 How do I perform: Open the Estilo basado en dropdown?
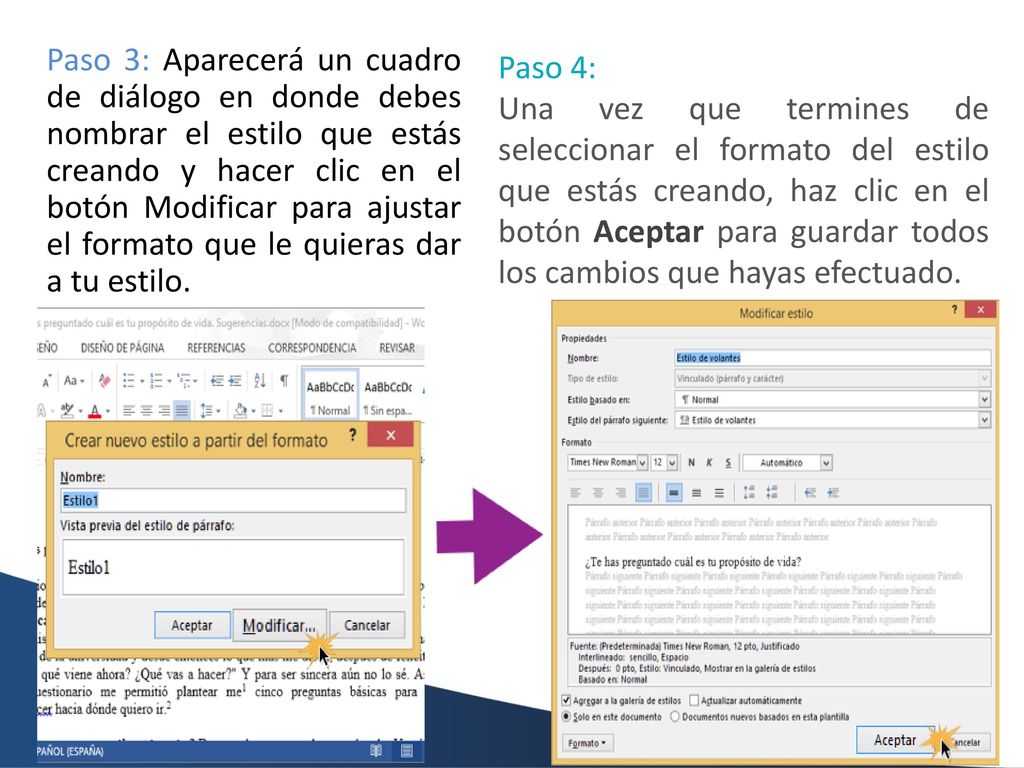coord(984,399)
